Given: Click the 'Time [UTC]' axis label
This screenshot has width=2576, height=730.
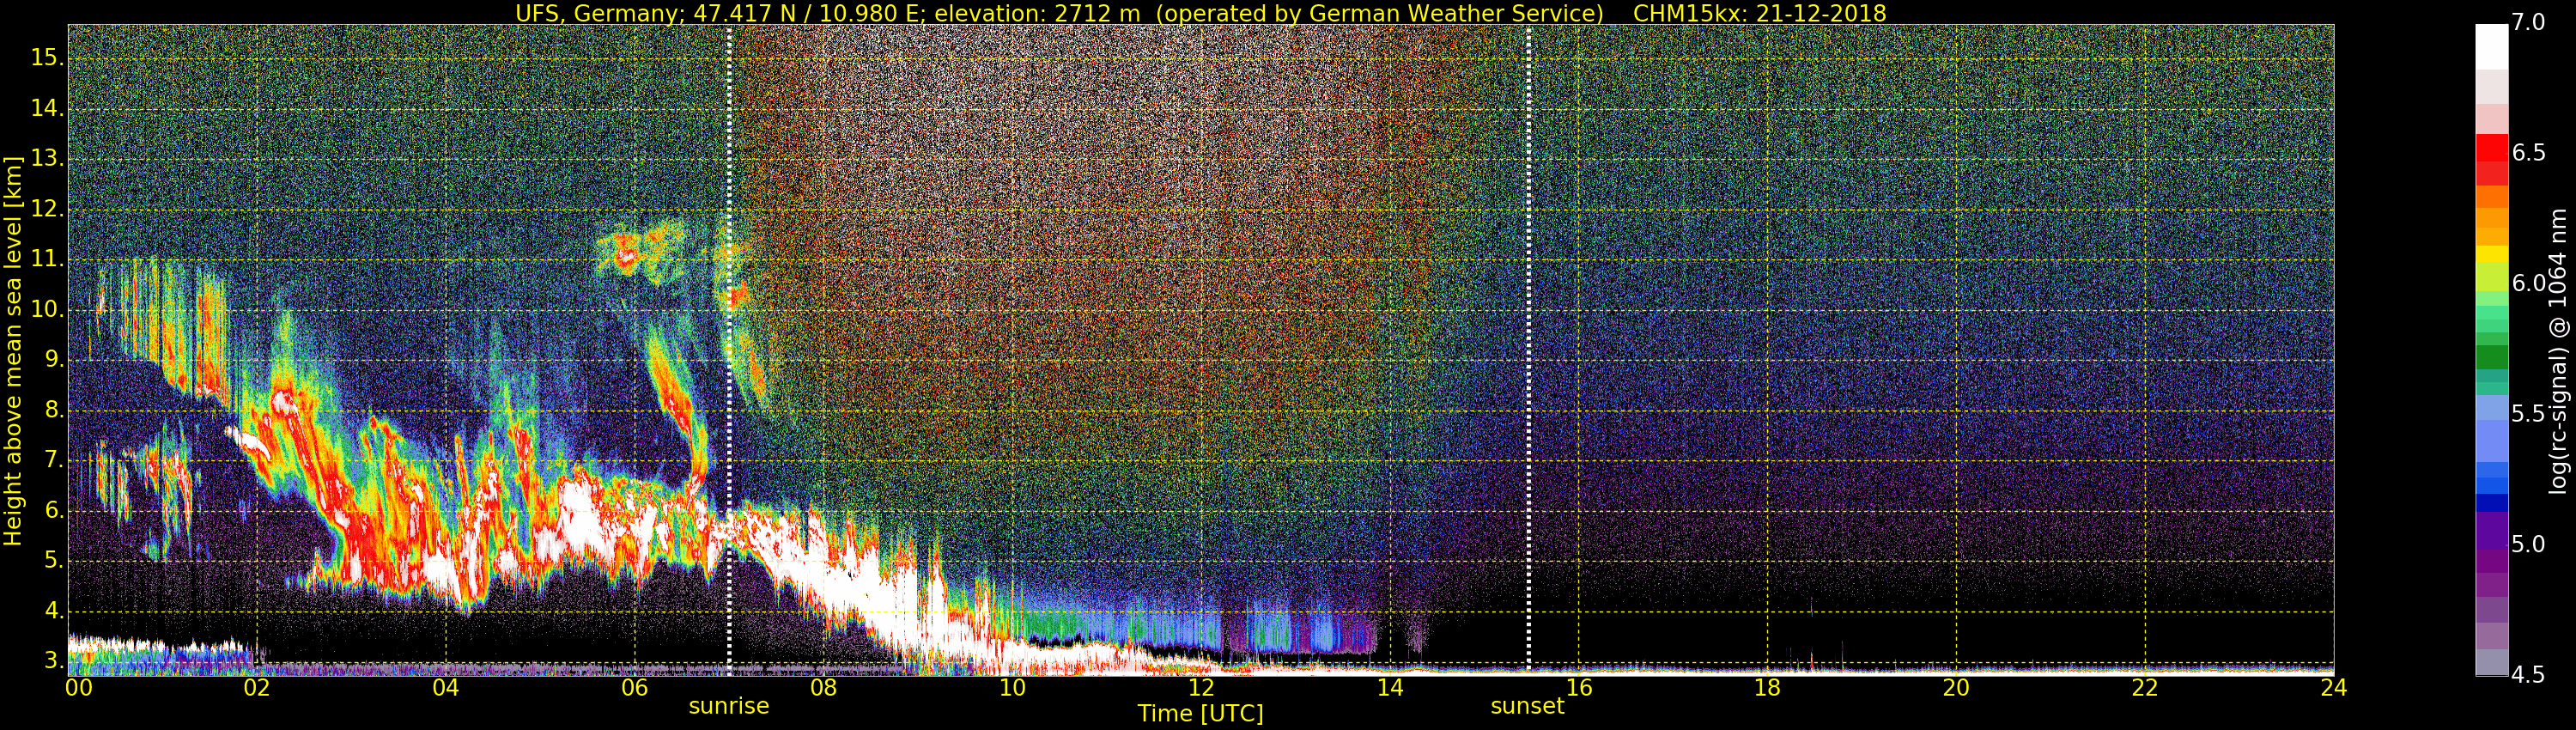Looking at the screenshot, I should [x=1200, y=714].
